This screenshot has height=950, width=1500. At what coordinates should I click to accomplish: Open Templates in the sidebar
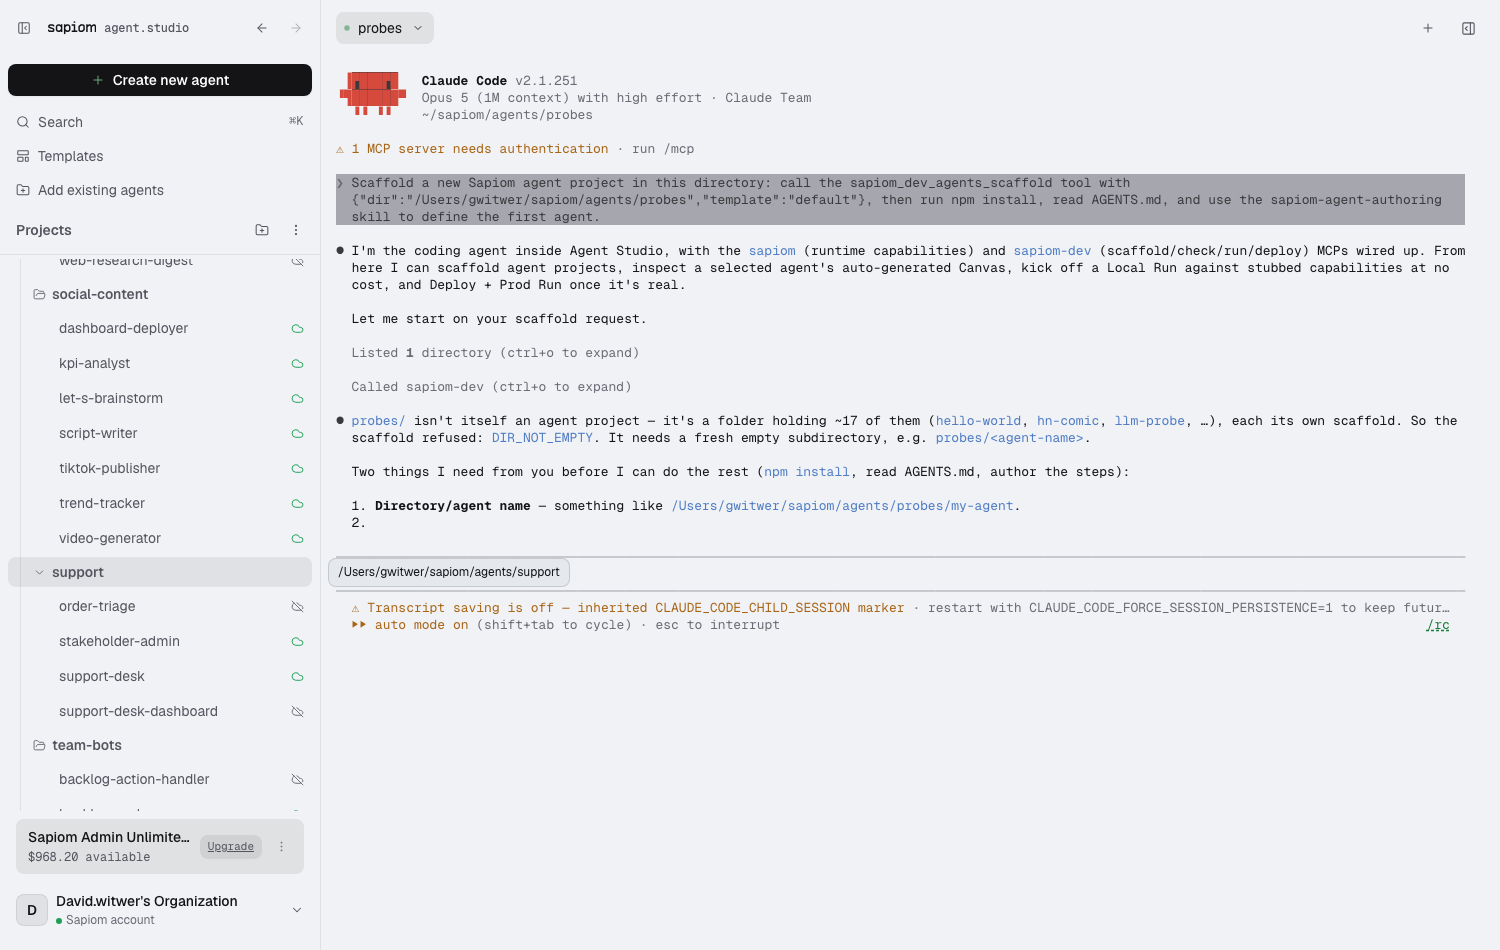pyautogui.click(x=160, y=156)
